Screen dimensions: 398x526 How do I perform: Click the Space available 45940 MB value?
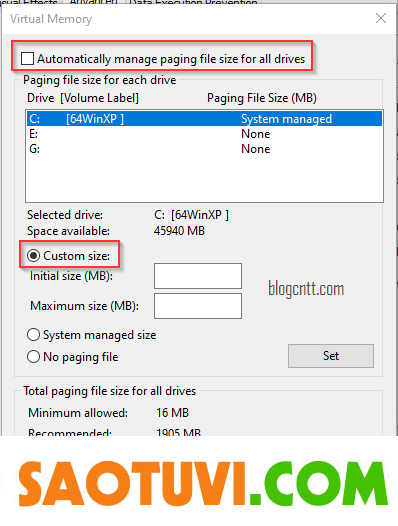(179, 231)
